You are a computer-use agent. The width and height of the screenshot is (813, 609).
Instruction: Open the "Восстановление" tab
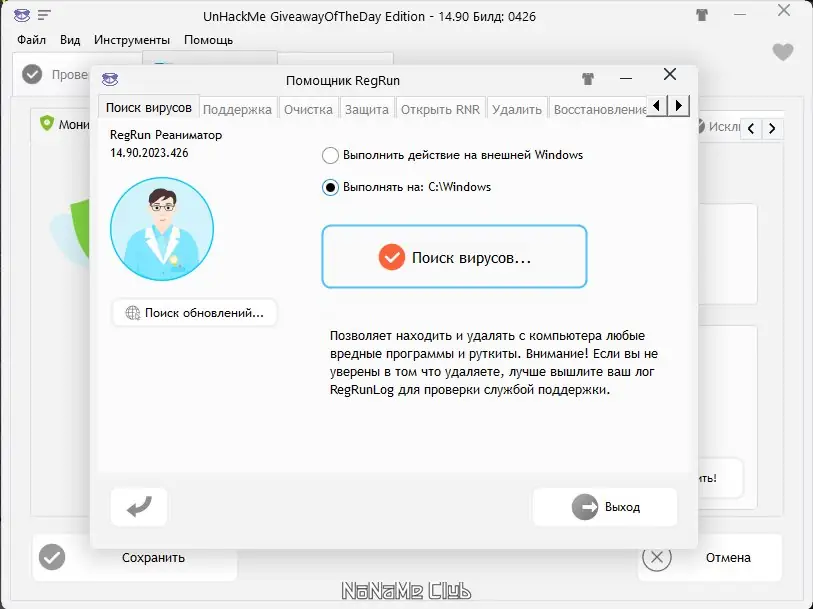(x=598, y=109)
